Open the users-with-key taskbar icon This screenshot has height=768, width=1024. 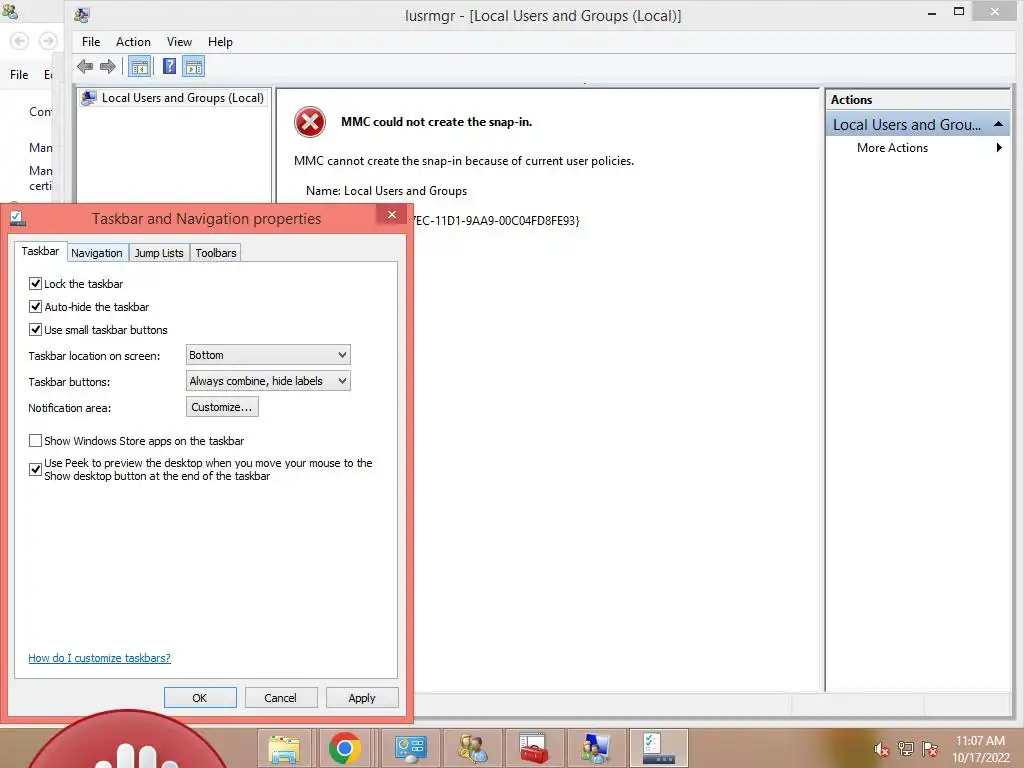click(472, 748)
